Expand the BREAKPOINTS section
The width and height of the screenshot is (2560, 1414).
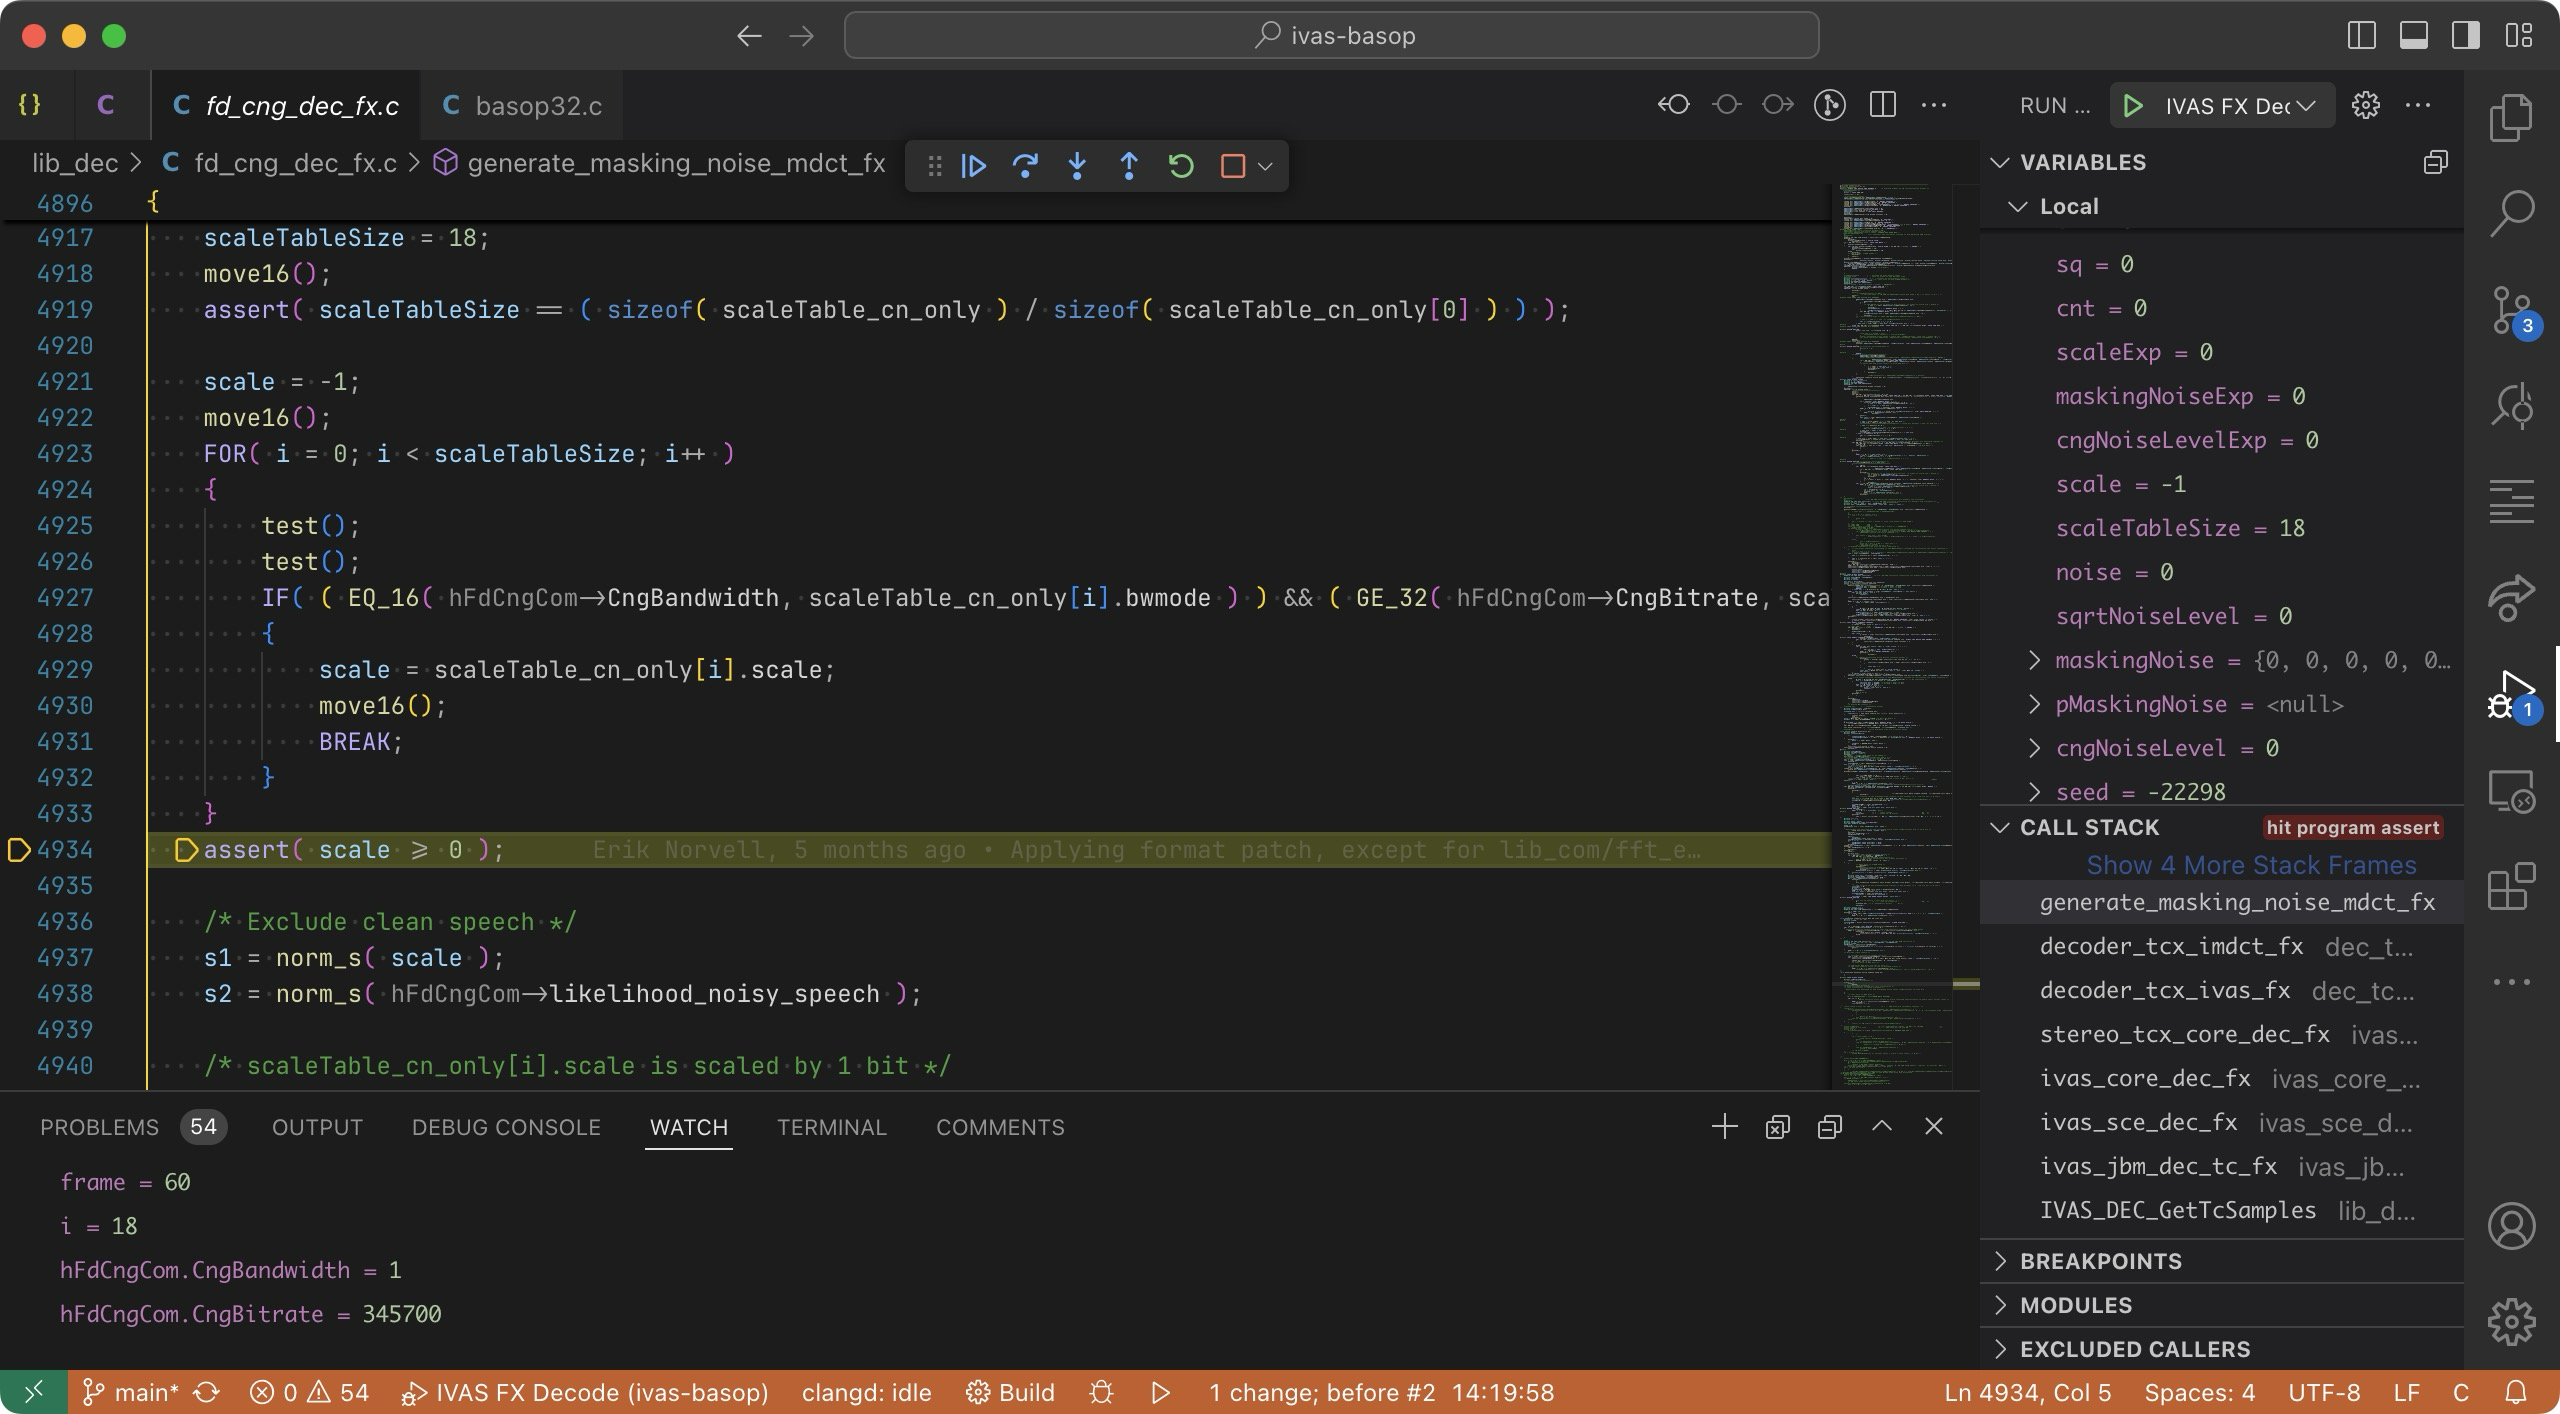2100,1261
